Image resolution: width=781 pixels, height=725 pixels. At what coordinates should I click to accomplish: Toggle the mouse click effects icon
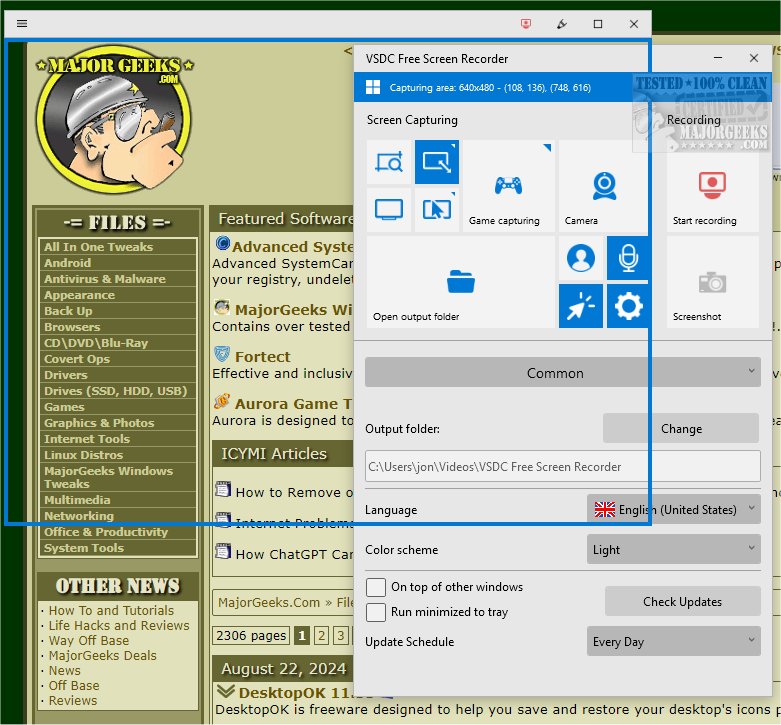click(581, 306)
